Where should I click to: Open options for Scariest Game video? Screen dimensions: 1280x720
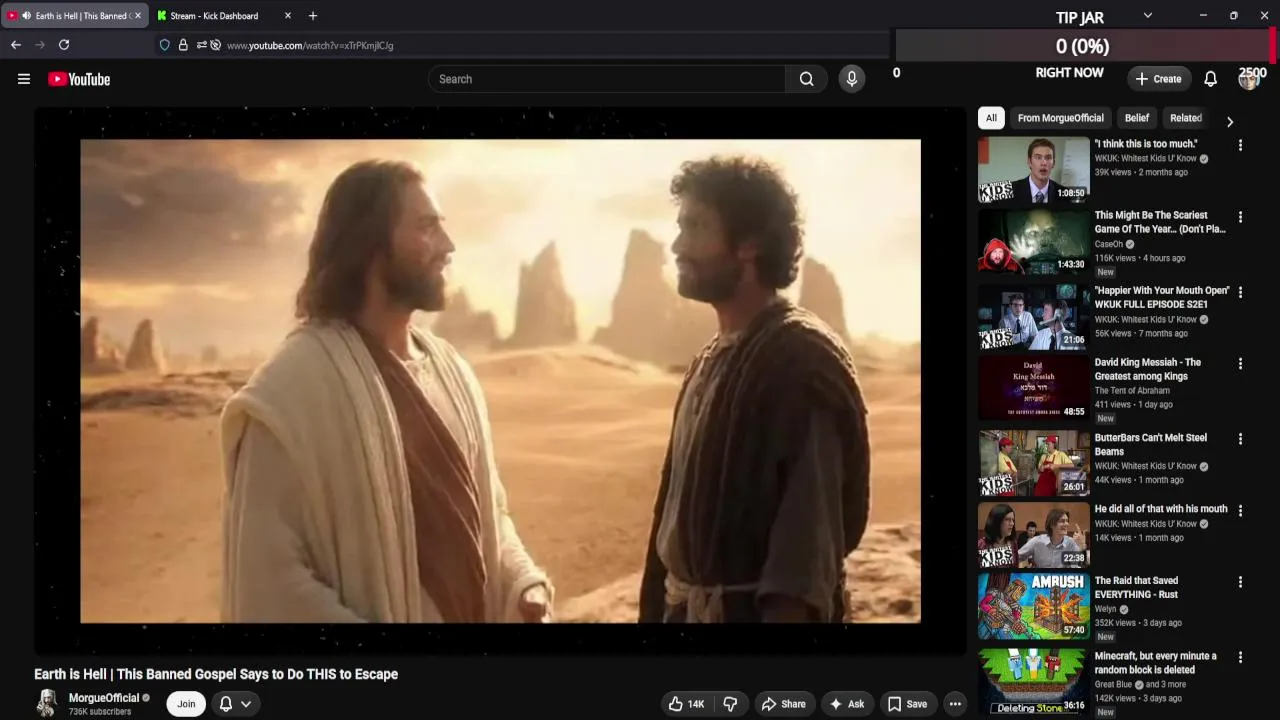(1240, 217)
